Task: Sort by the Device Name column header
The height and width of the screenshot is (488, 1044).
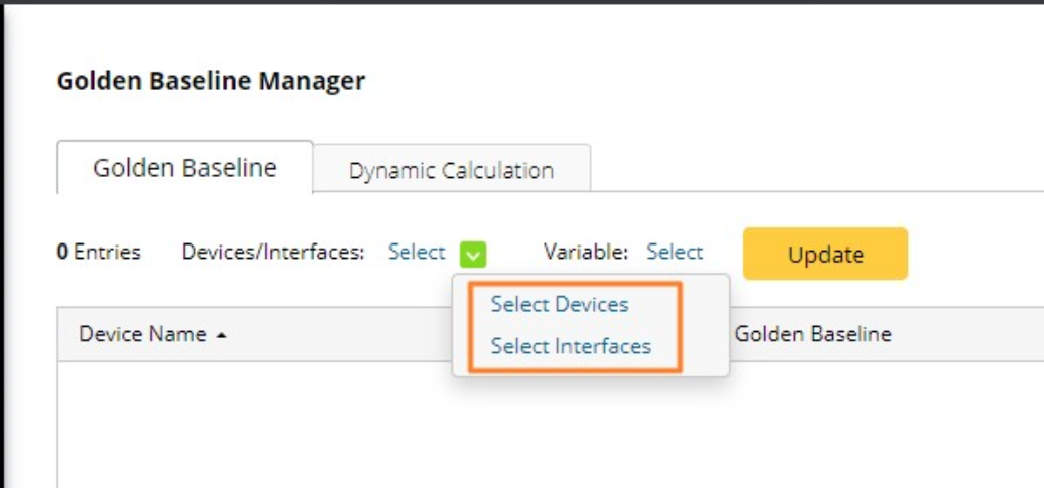Action: (143, 334)
